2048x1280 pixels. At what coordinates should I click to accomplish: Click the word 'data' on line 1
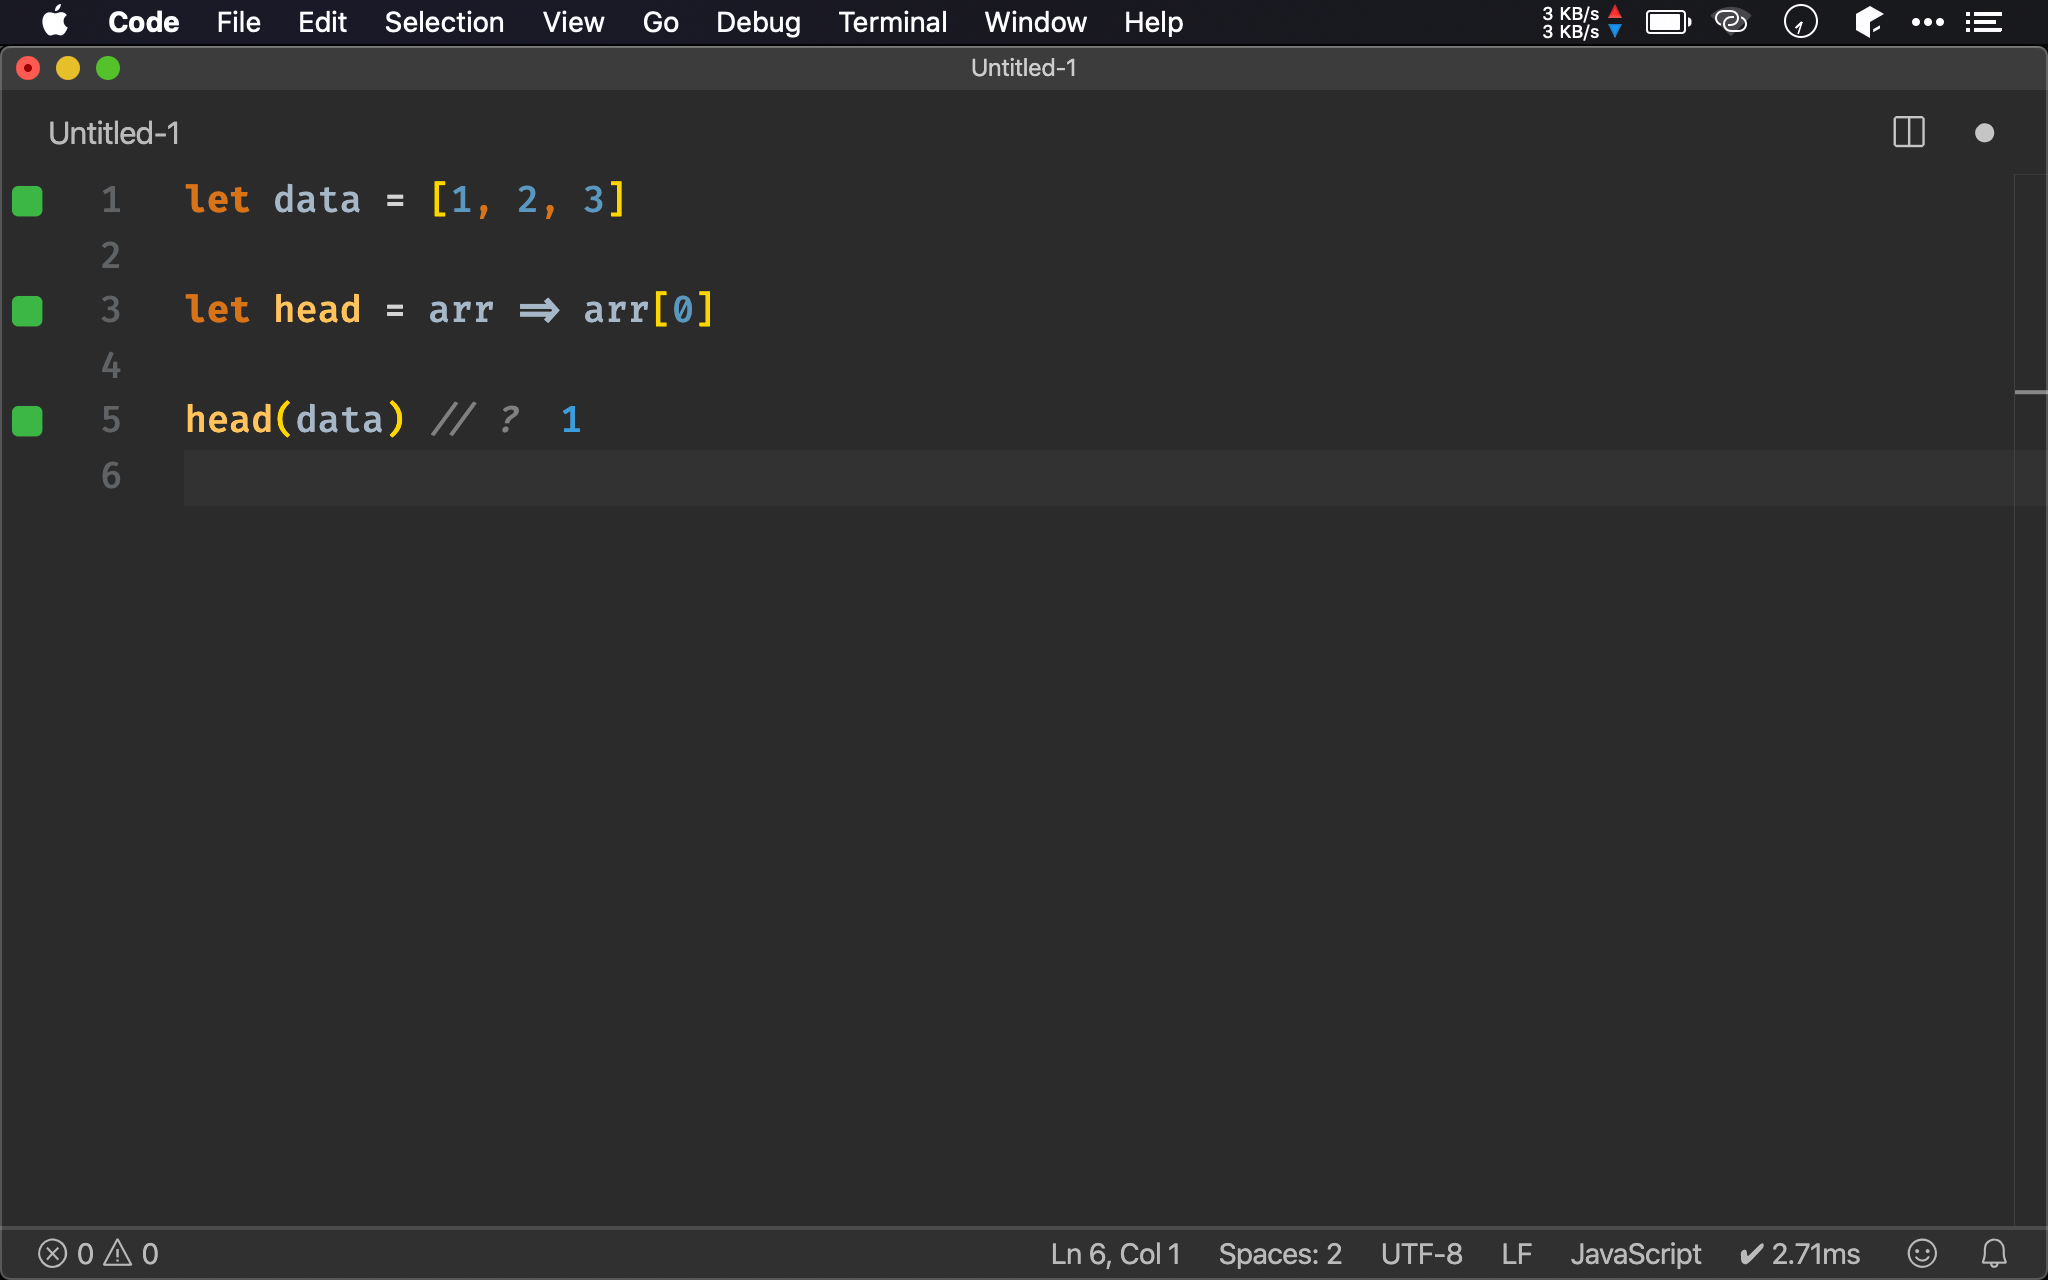tap(316, 200)
